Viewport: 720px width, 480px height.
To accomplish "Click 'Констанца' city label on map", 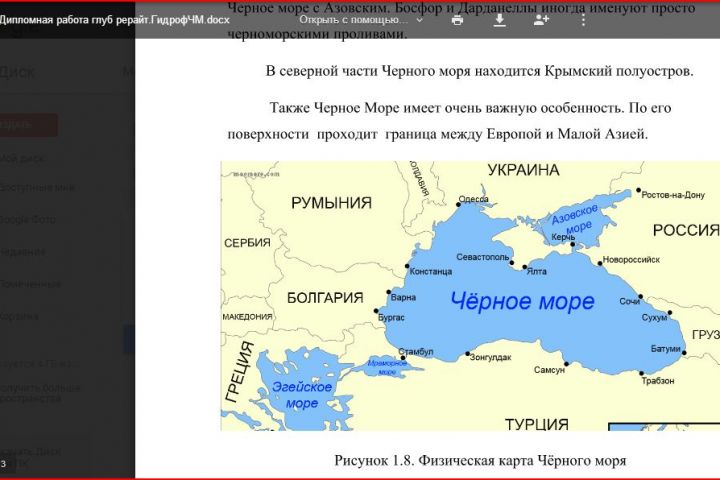I will tap(431, 271).
